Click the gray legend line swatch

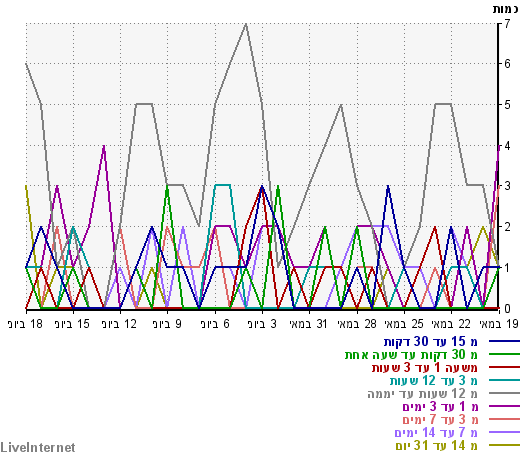504,393
